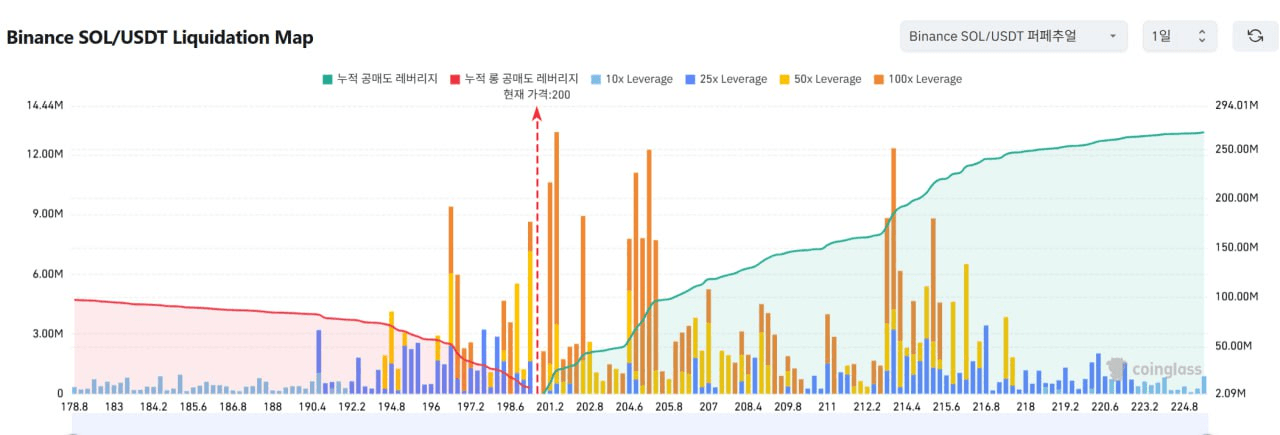Click the 150.00M right axis label
Image resolution: width=1280 pixels, height=435 pixels.
coord(1235,247)
